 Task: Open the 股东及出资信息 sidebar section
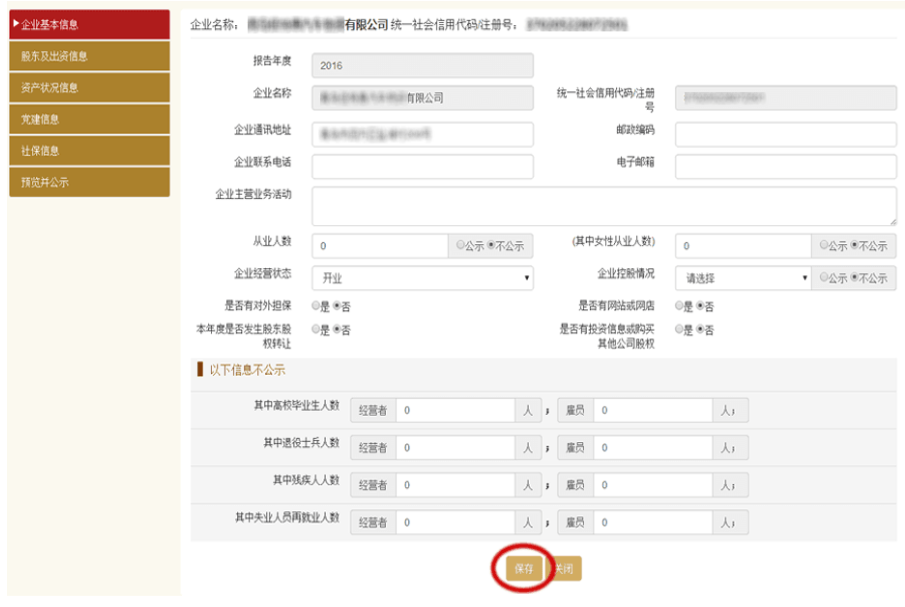tap(88, 56)
